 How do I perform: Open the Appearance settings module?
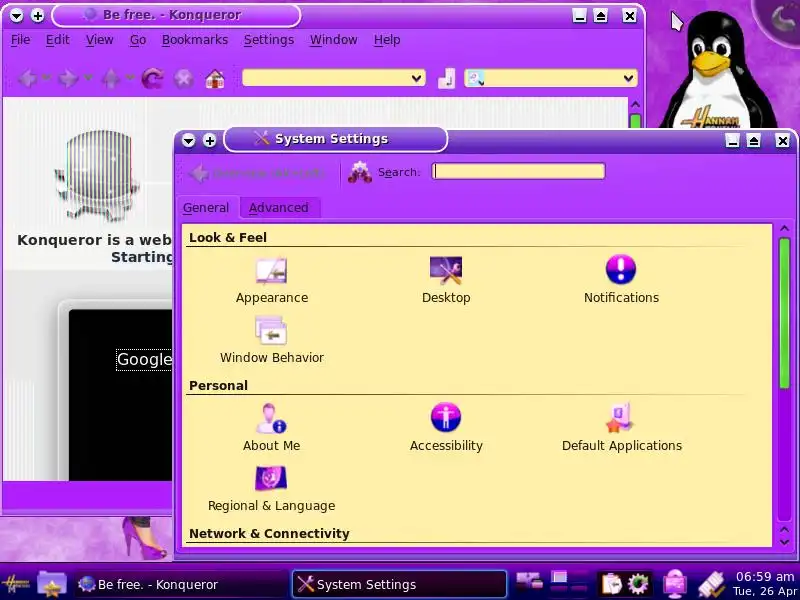tap(271, 281)
